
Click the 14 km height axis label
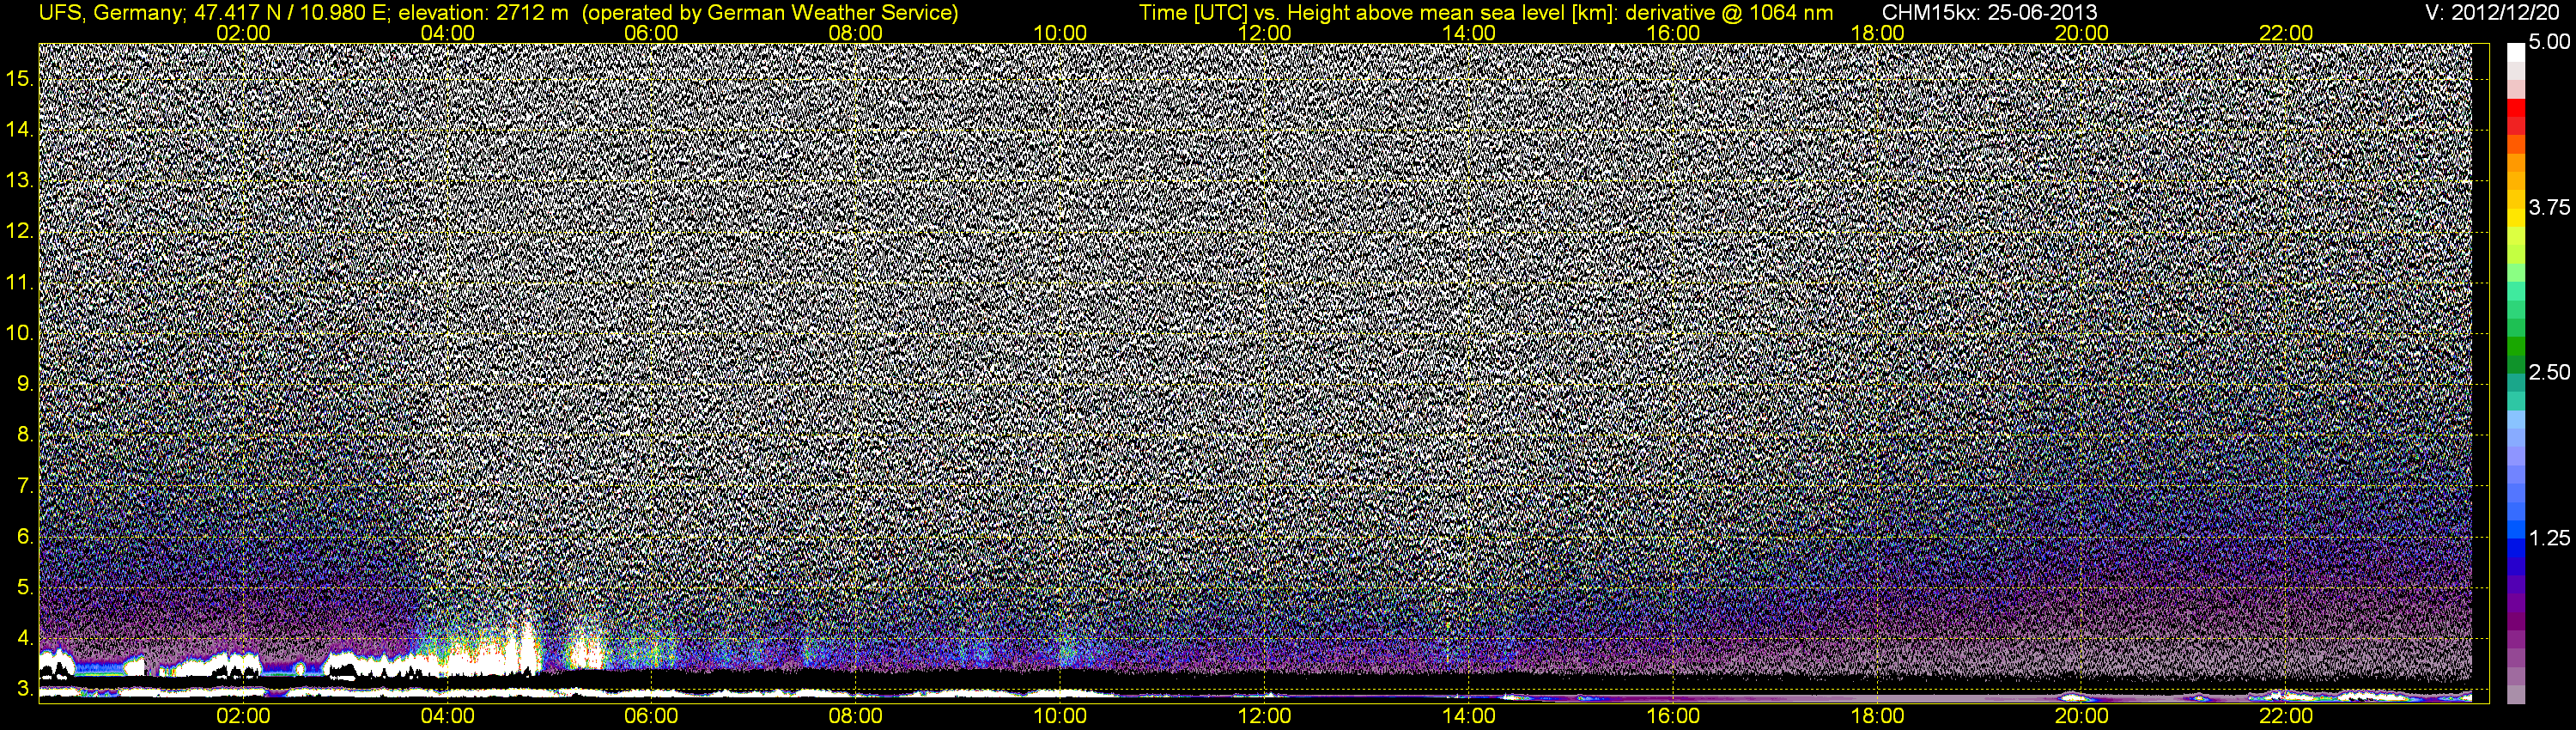click(x=20, y=129)
